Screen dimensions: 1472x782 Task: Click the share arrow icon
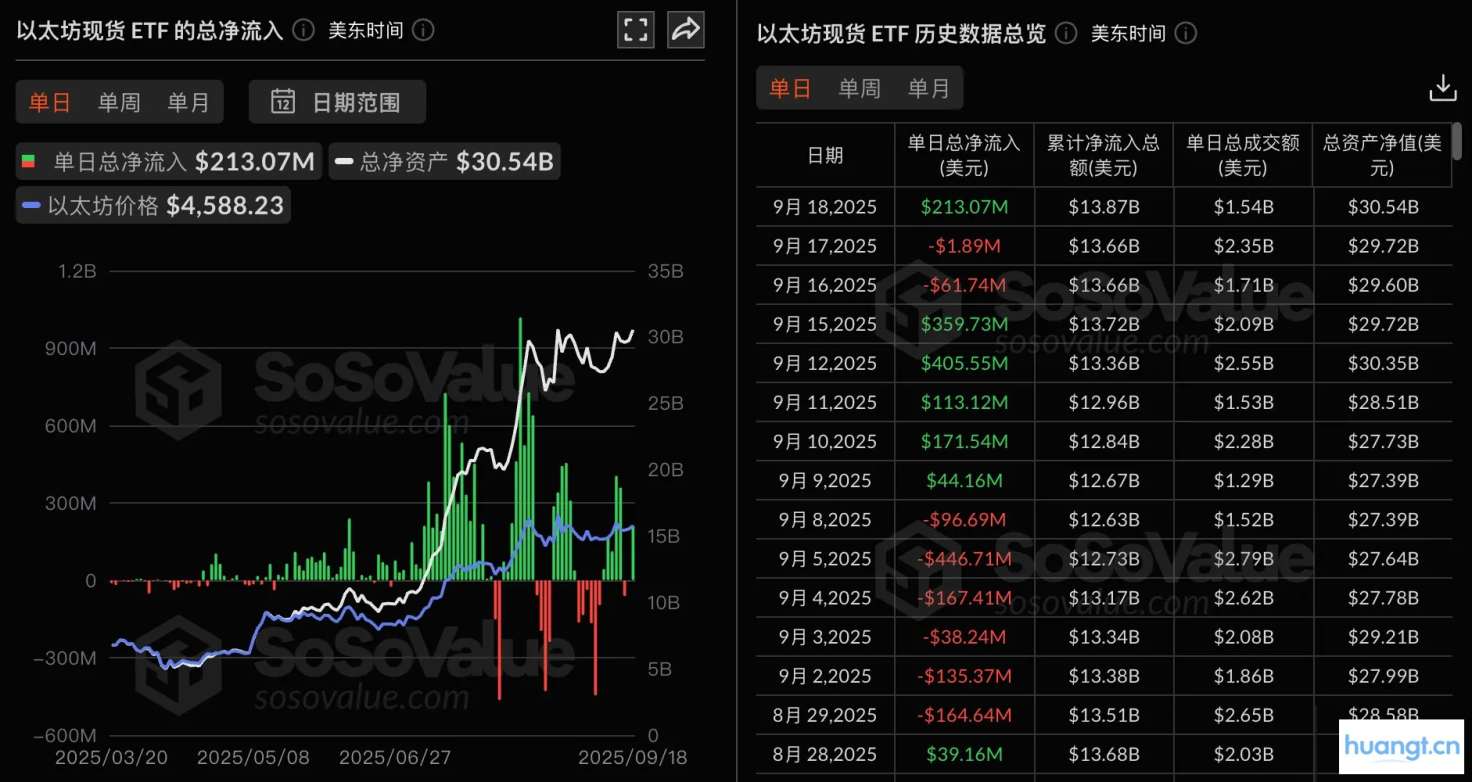(x=686, y=30)
